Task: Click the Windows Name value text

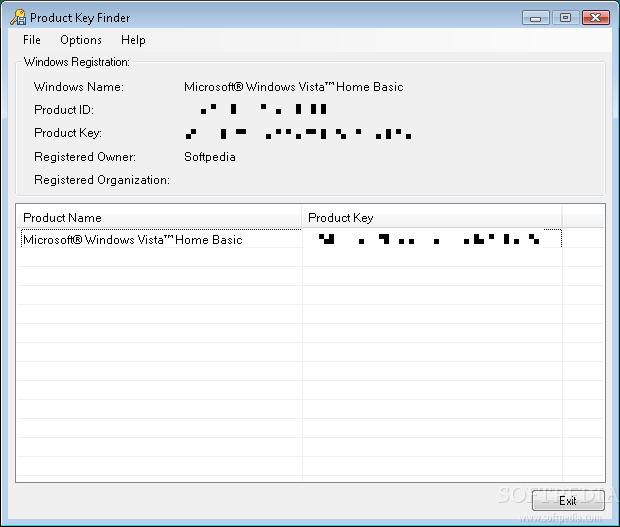Action: pos(294,87)
